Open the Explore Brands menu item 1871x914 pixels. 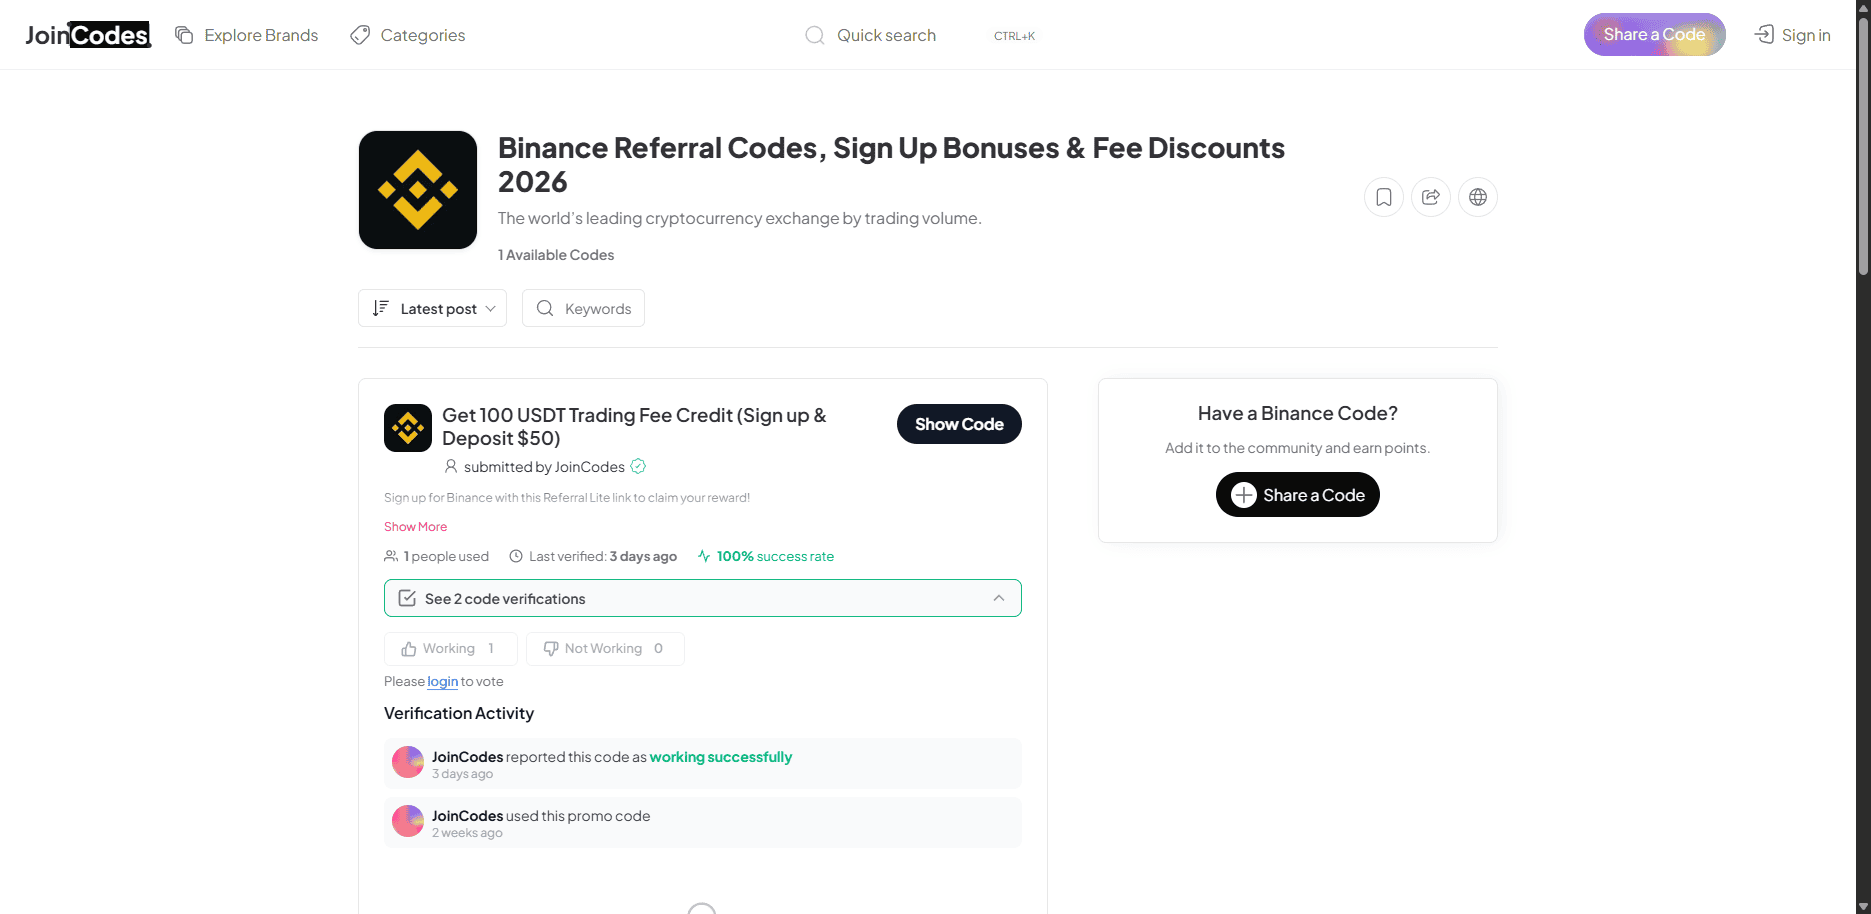coord(247,35)
